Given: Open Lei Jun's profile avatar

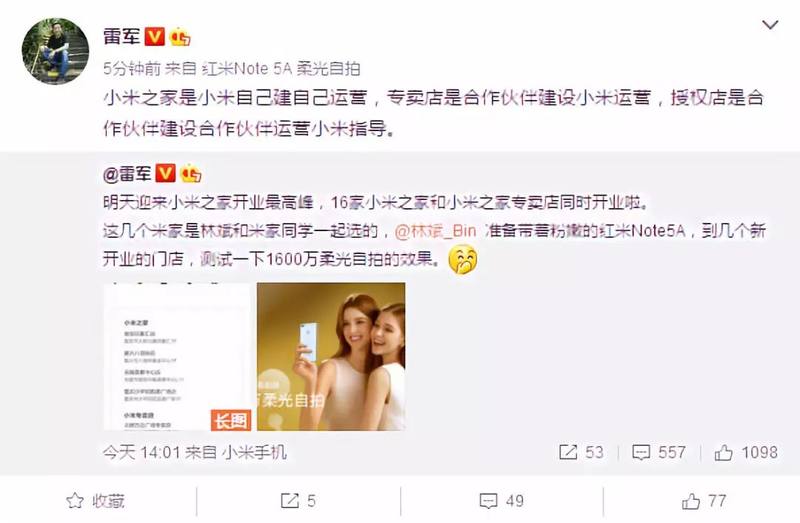Looking at the screenshot, I should pos(55,51).
